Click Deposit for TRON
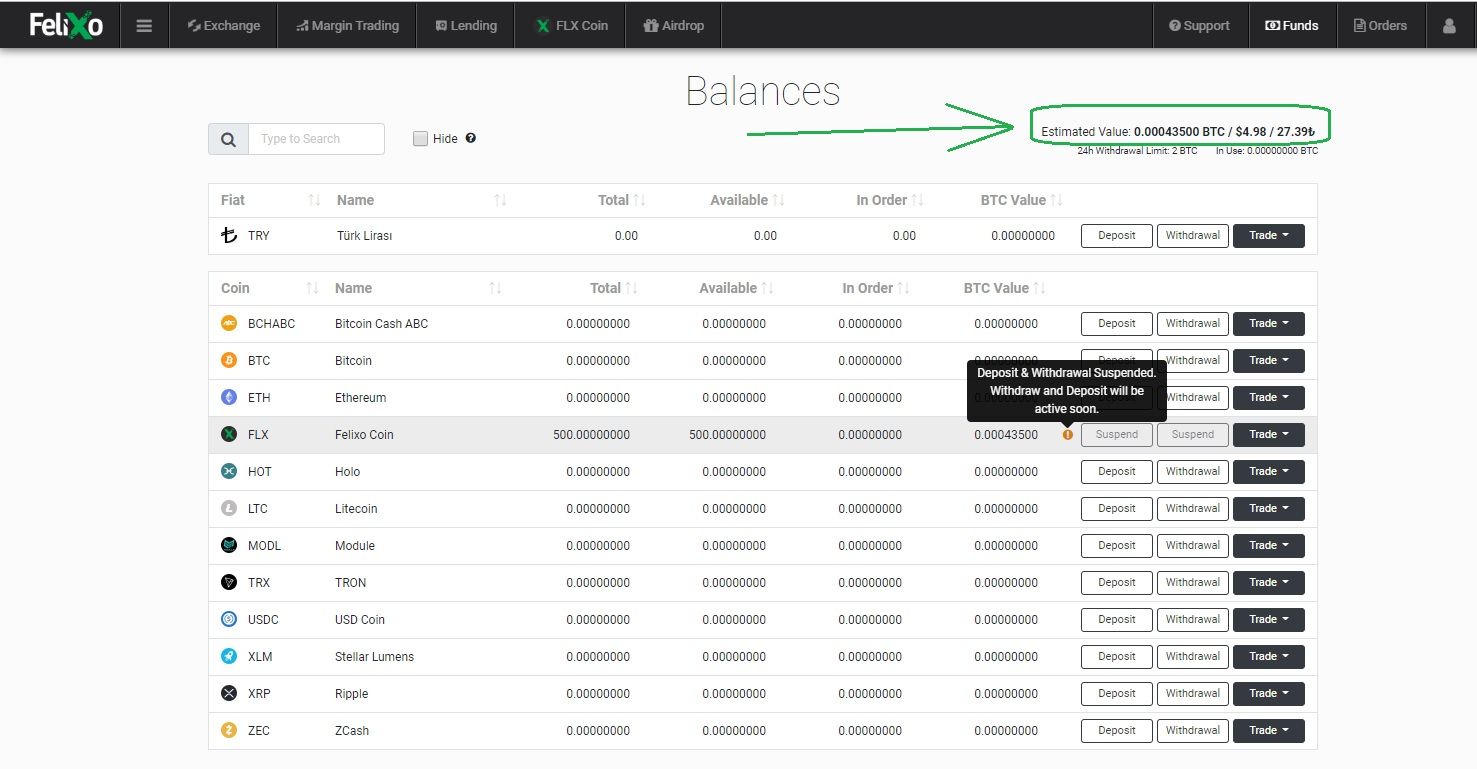The height and width of the screenshot is (769, 1477). coord(1117,583)
